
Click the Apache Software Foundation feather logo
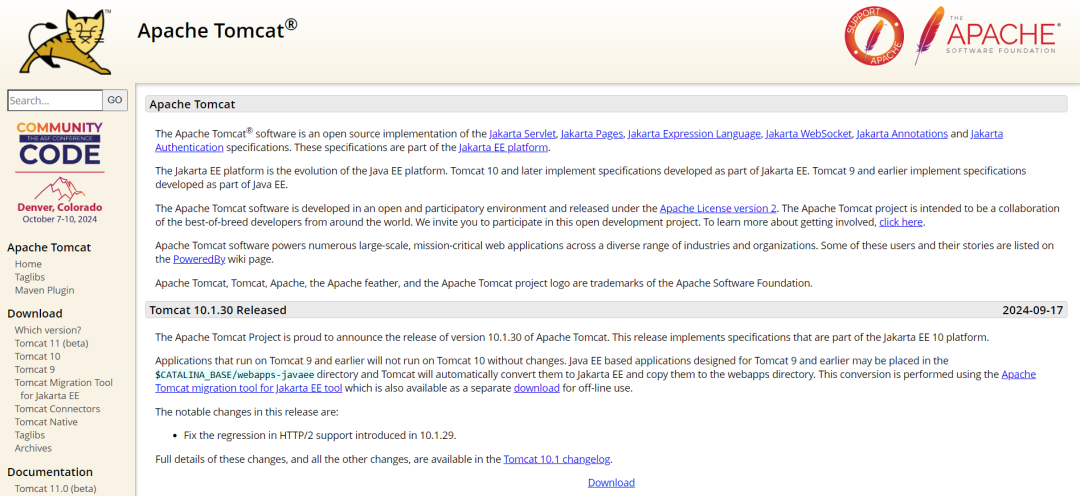pyautogui.click(x=986, y=36)
